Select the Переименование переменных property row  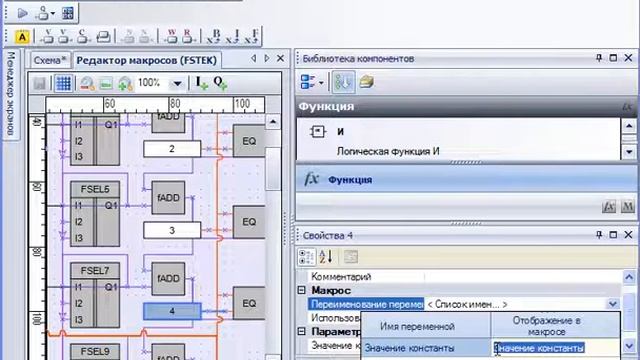pos(366,304)
